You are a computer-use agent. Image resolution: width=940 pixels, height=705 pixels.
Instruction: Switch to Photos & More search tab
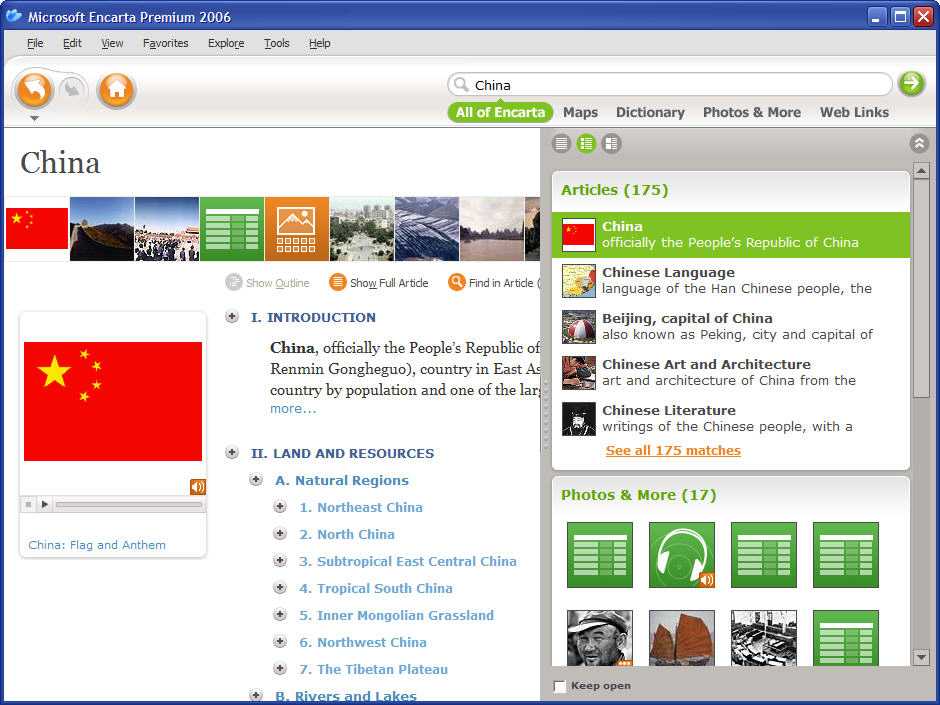pyautogui.click(x=752, y=112)
